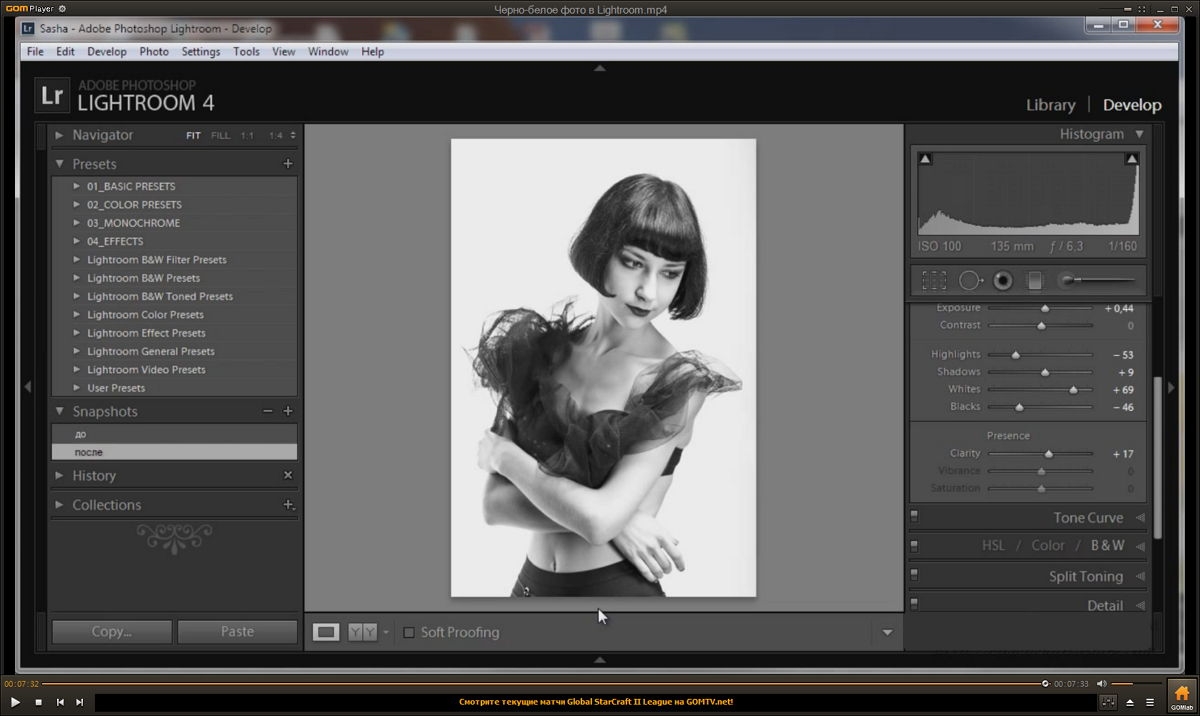
Task: Open the Tools menu
Action: (246, 51)
